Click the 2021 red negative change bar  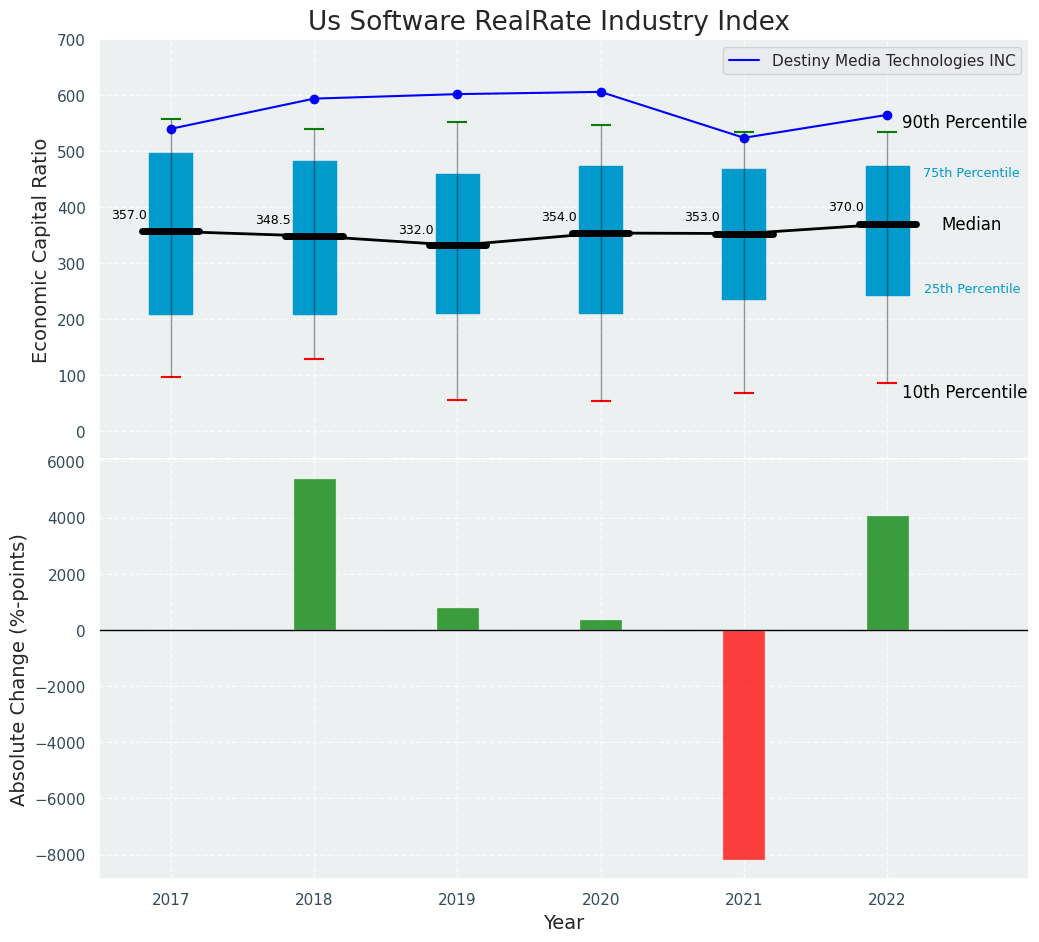pos(744,744)
